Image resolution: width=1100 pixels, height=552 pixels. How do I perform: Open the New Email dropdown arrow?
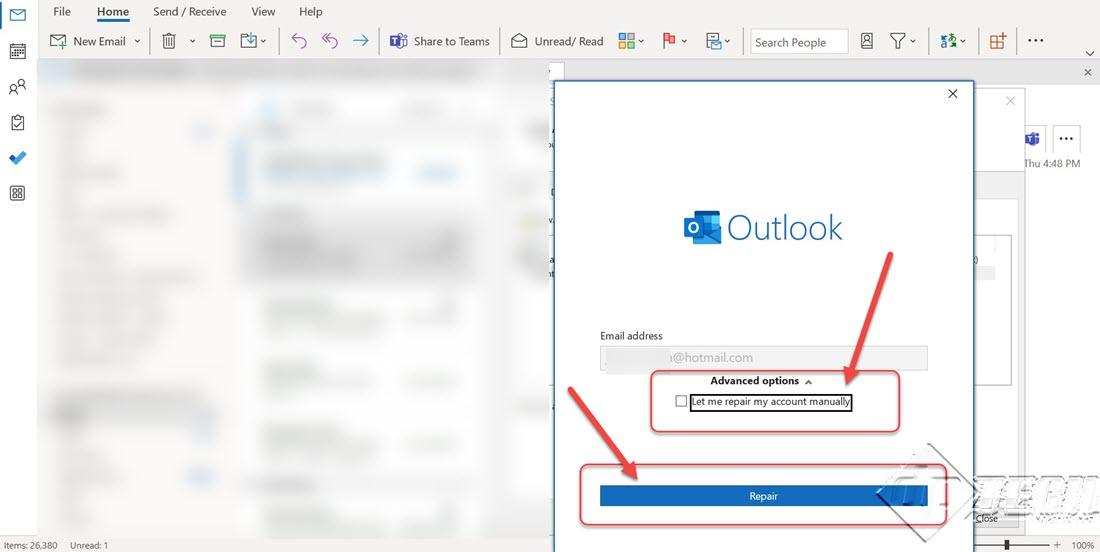tap(138, 42)
